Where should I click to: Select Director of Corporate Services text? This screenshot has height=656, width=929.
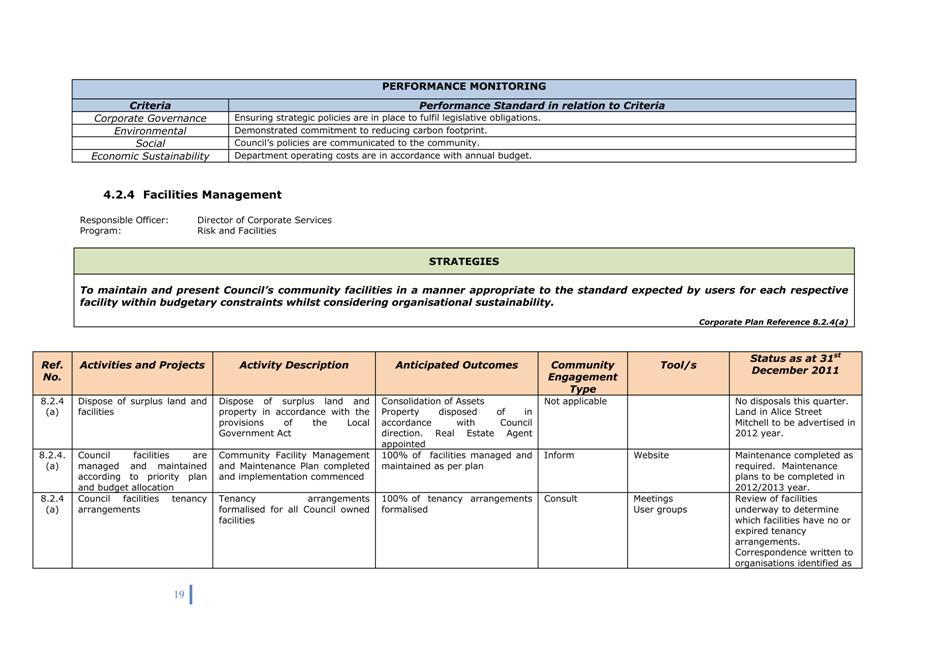pos(264,220)
